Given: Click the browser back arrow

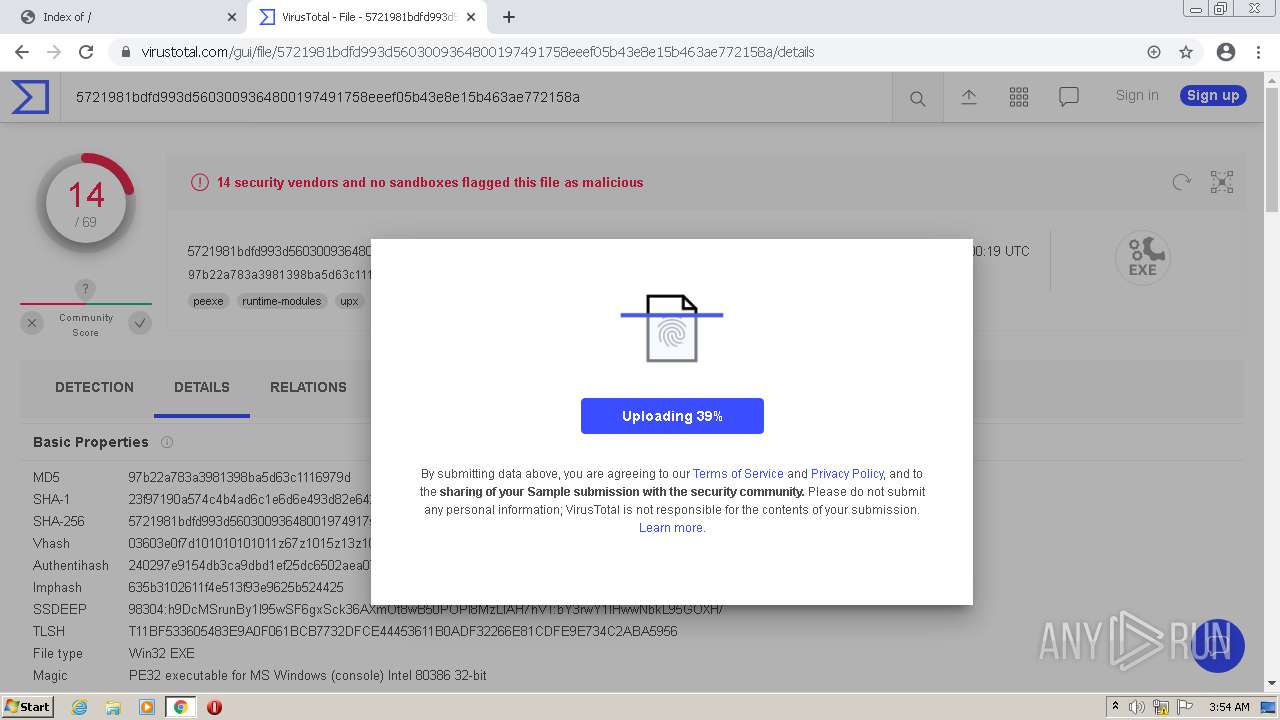Looking at the screenshot, I should pyautogui.click(x=22, y=52).
